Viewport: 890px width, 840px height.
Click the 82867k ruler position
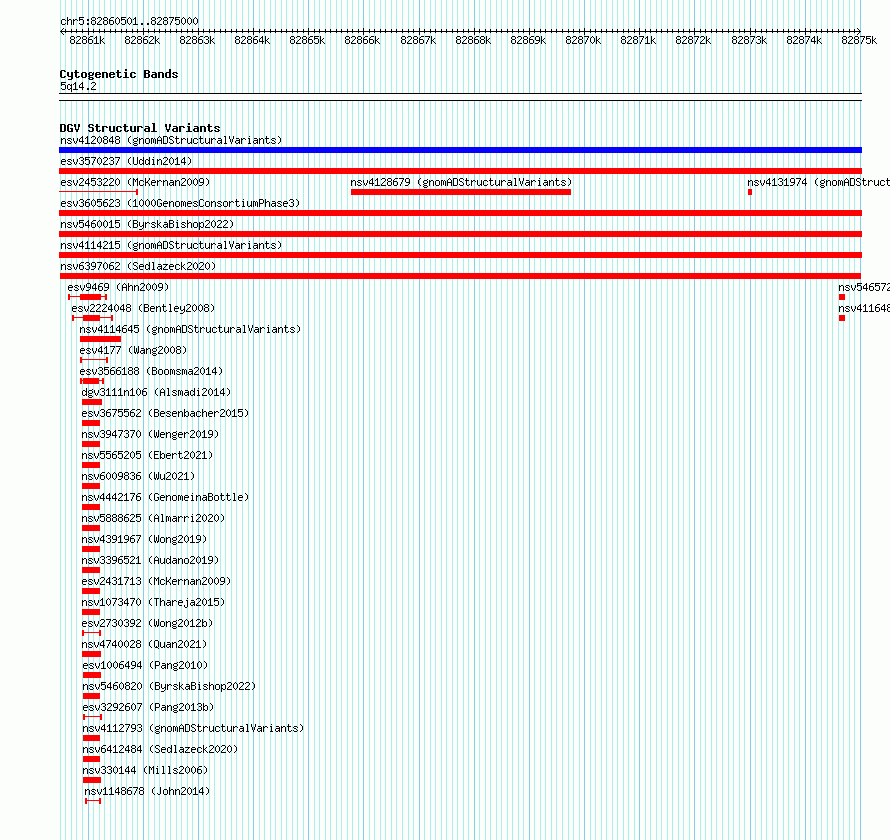click(418, 40)
